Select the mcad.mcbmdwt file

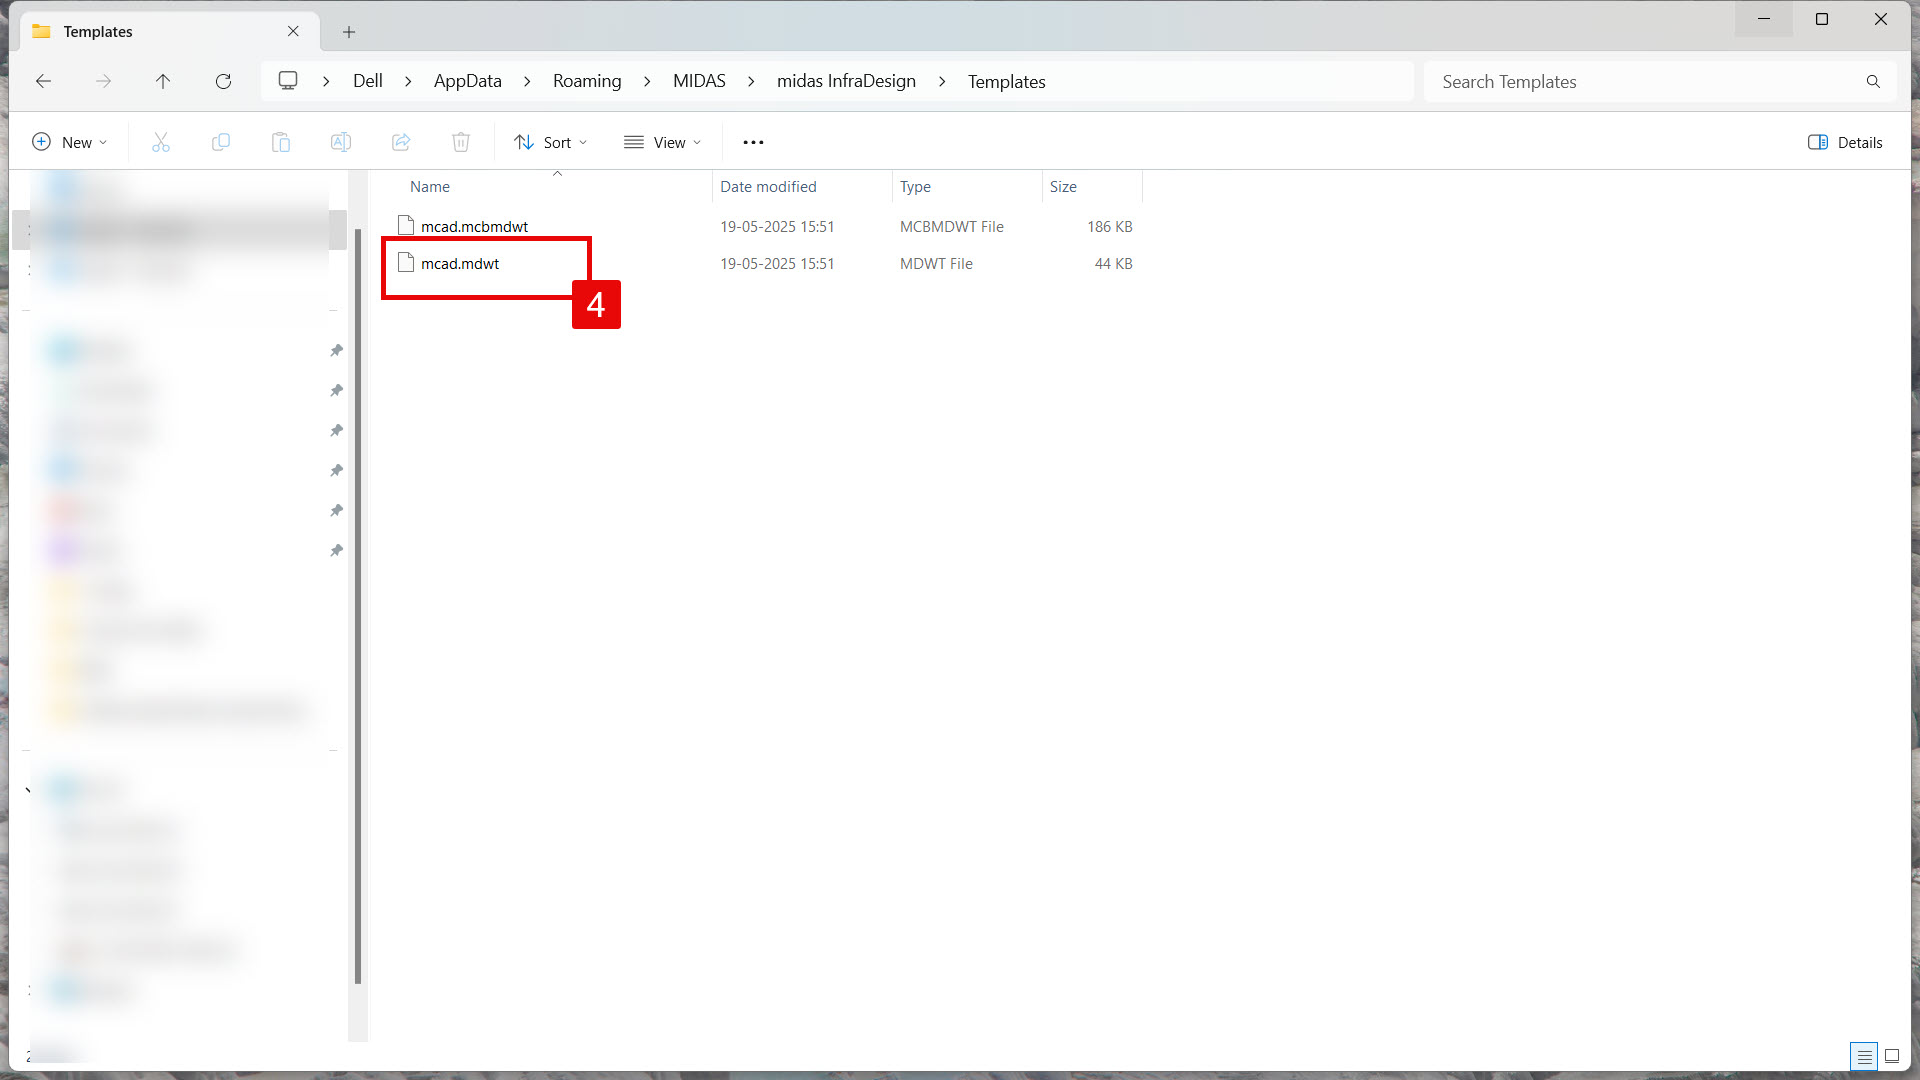click(474, 227)
